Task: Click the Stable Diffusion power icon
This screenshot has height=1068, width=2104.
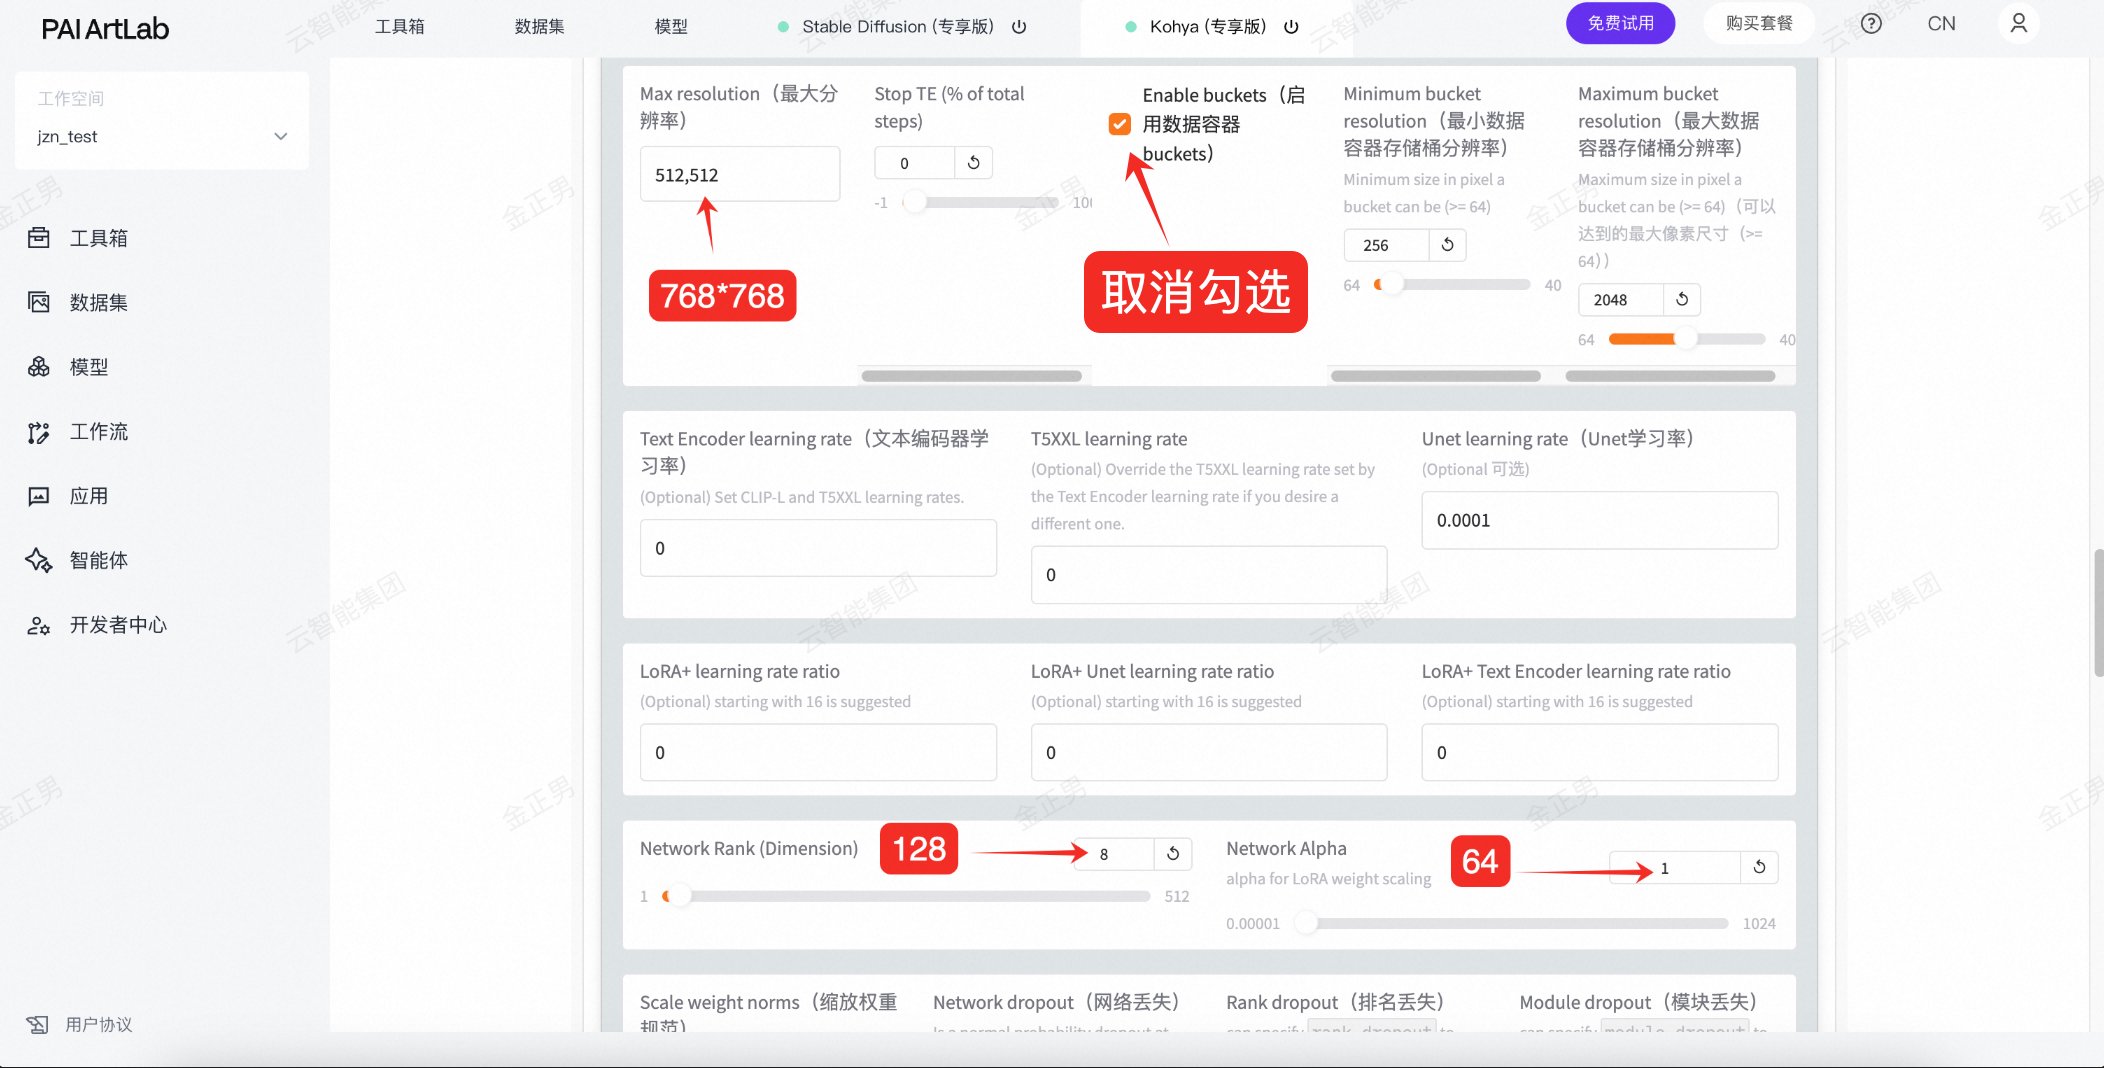Action: [1019, 27]
